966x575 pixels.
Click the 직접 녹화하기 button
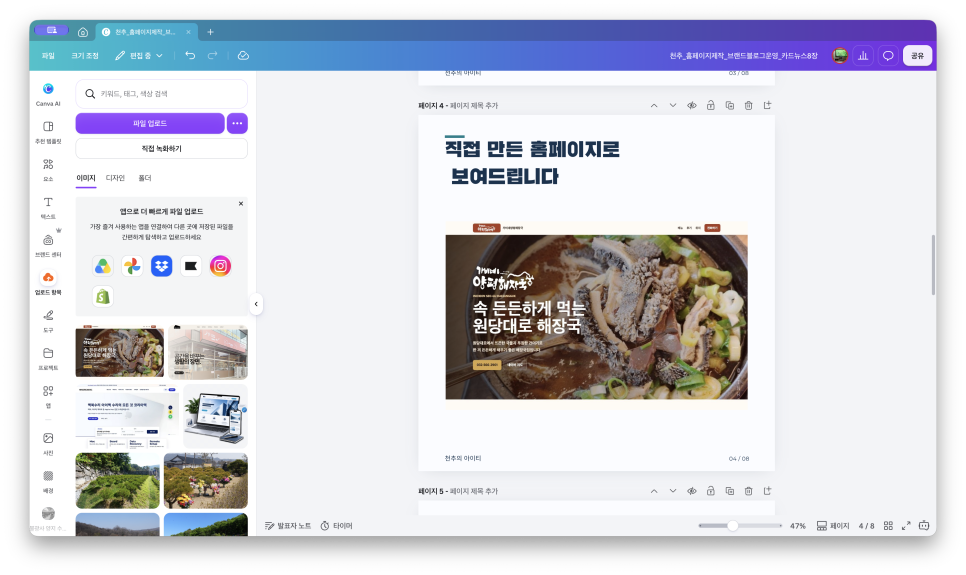tap(161, 149)
